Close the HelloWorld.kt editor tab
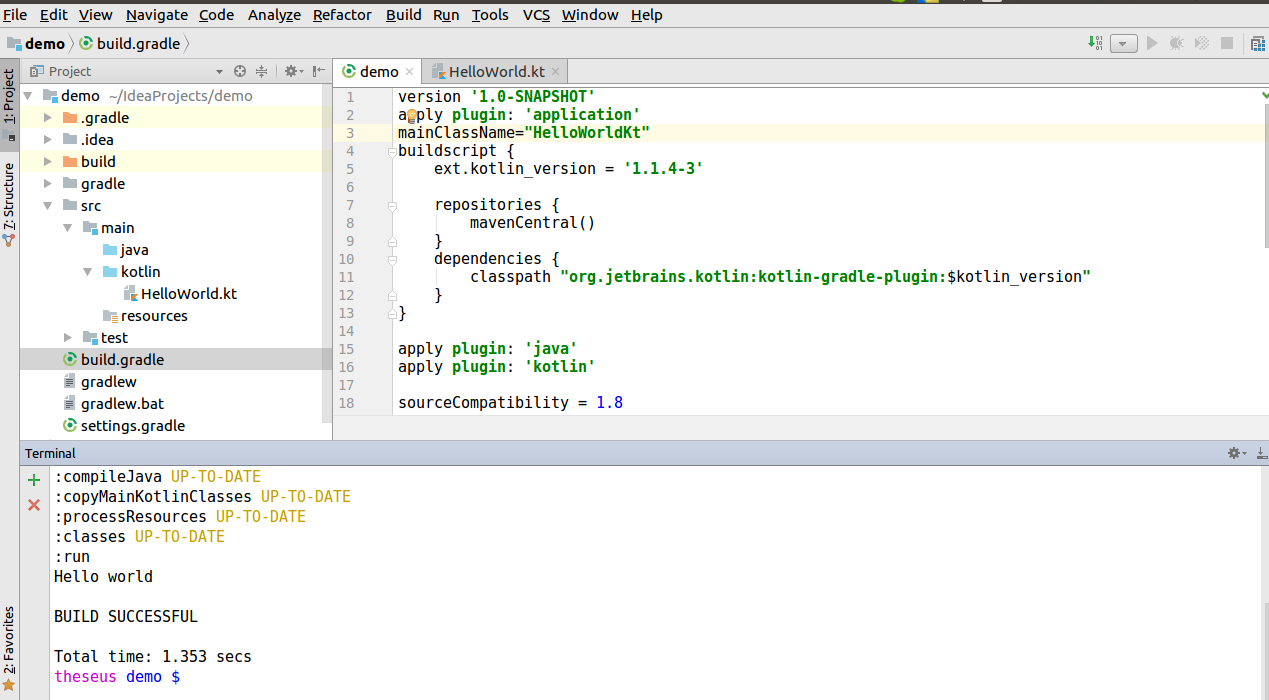This screenshot has height=700, width=1269. [x=556, y=72]
